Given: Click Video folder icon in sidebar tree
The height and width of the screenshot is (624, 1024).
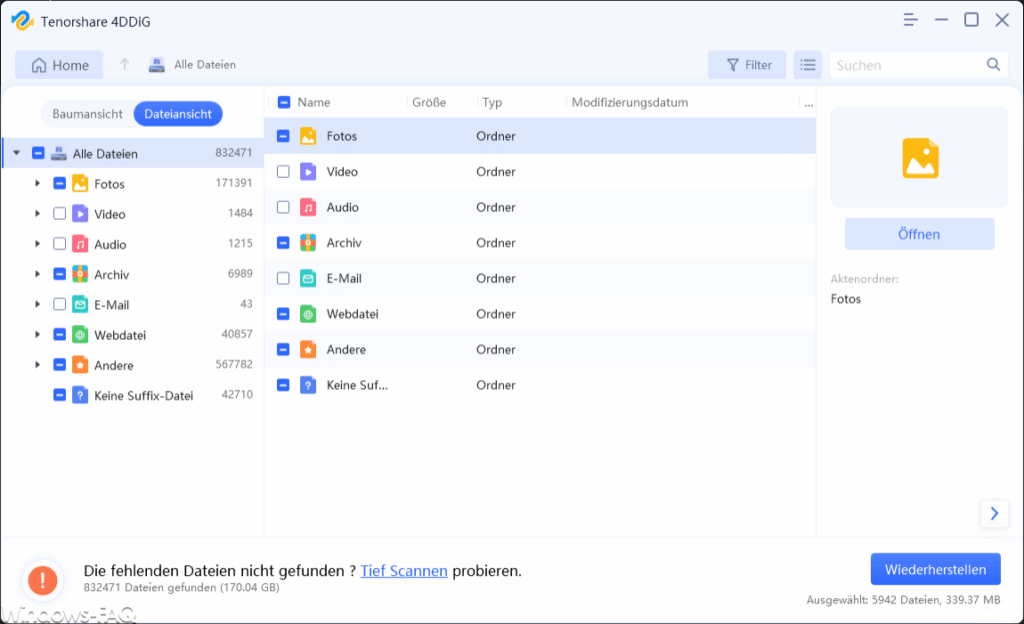Looking at the screenshot, I should click(80, 213).
